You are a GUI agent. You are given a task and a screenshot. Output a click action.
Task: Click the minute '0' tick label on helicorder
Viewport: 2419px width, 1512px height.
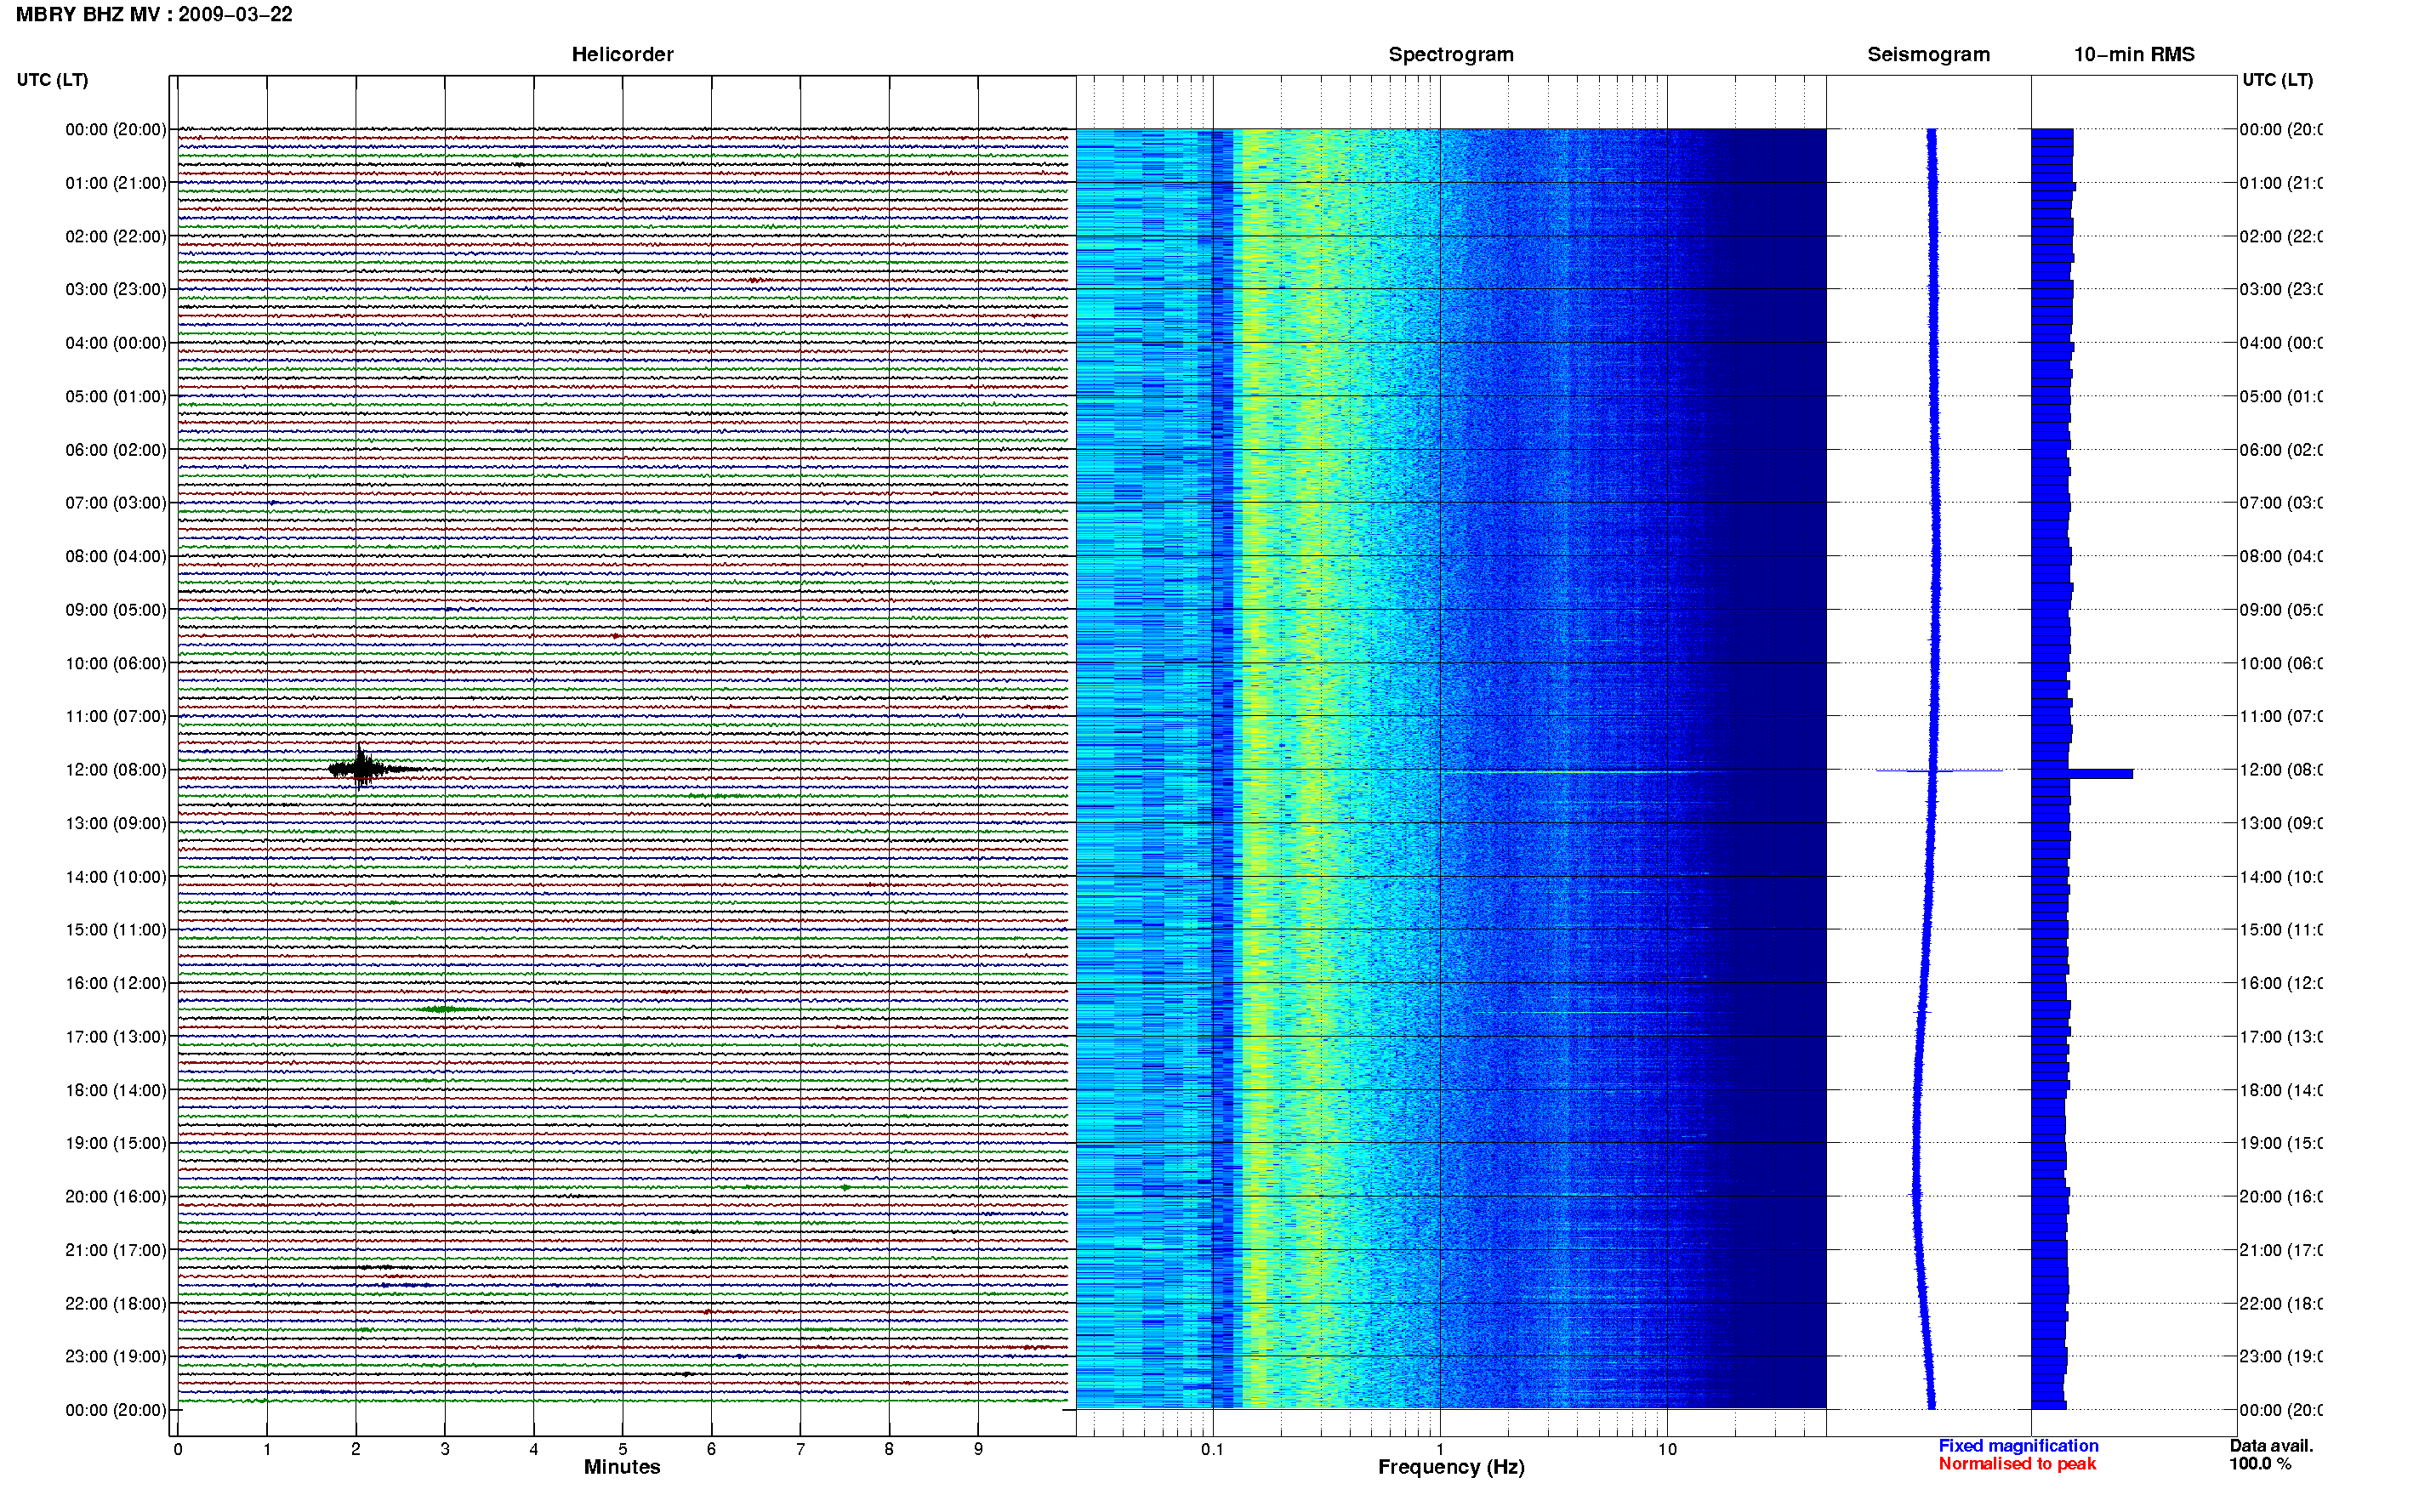click(178, 1449)
